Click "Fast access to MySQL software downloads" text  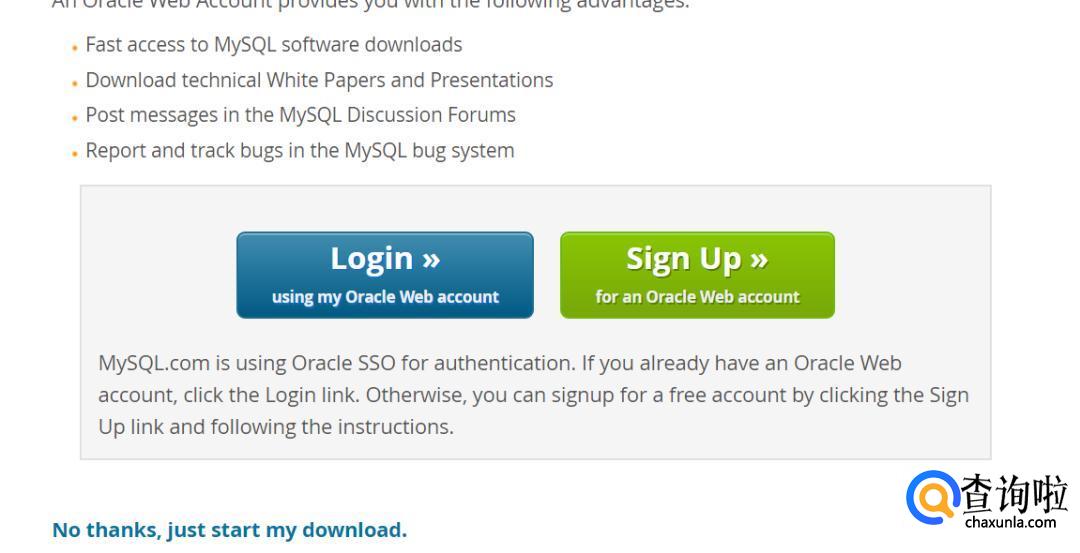[274, 45]
